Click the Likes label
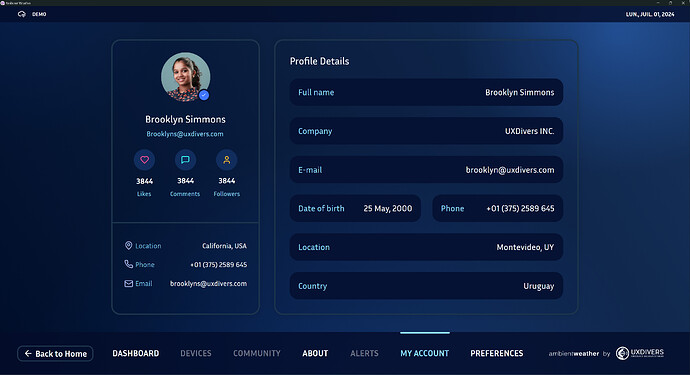Image resolution: width=690 pixels, height=375 pixels. pyautogui.click(x=144, y=194)
